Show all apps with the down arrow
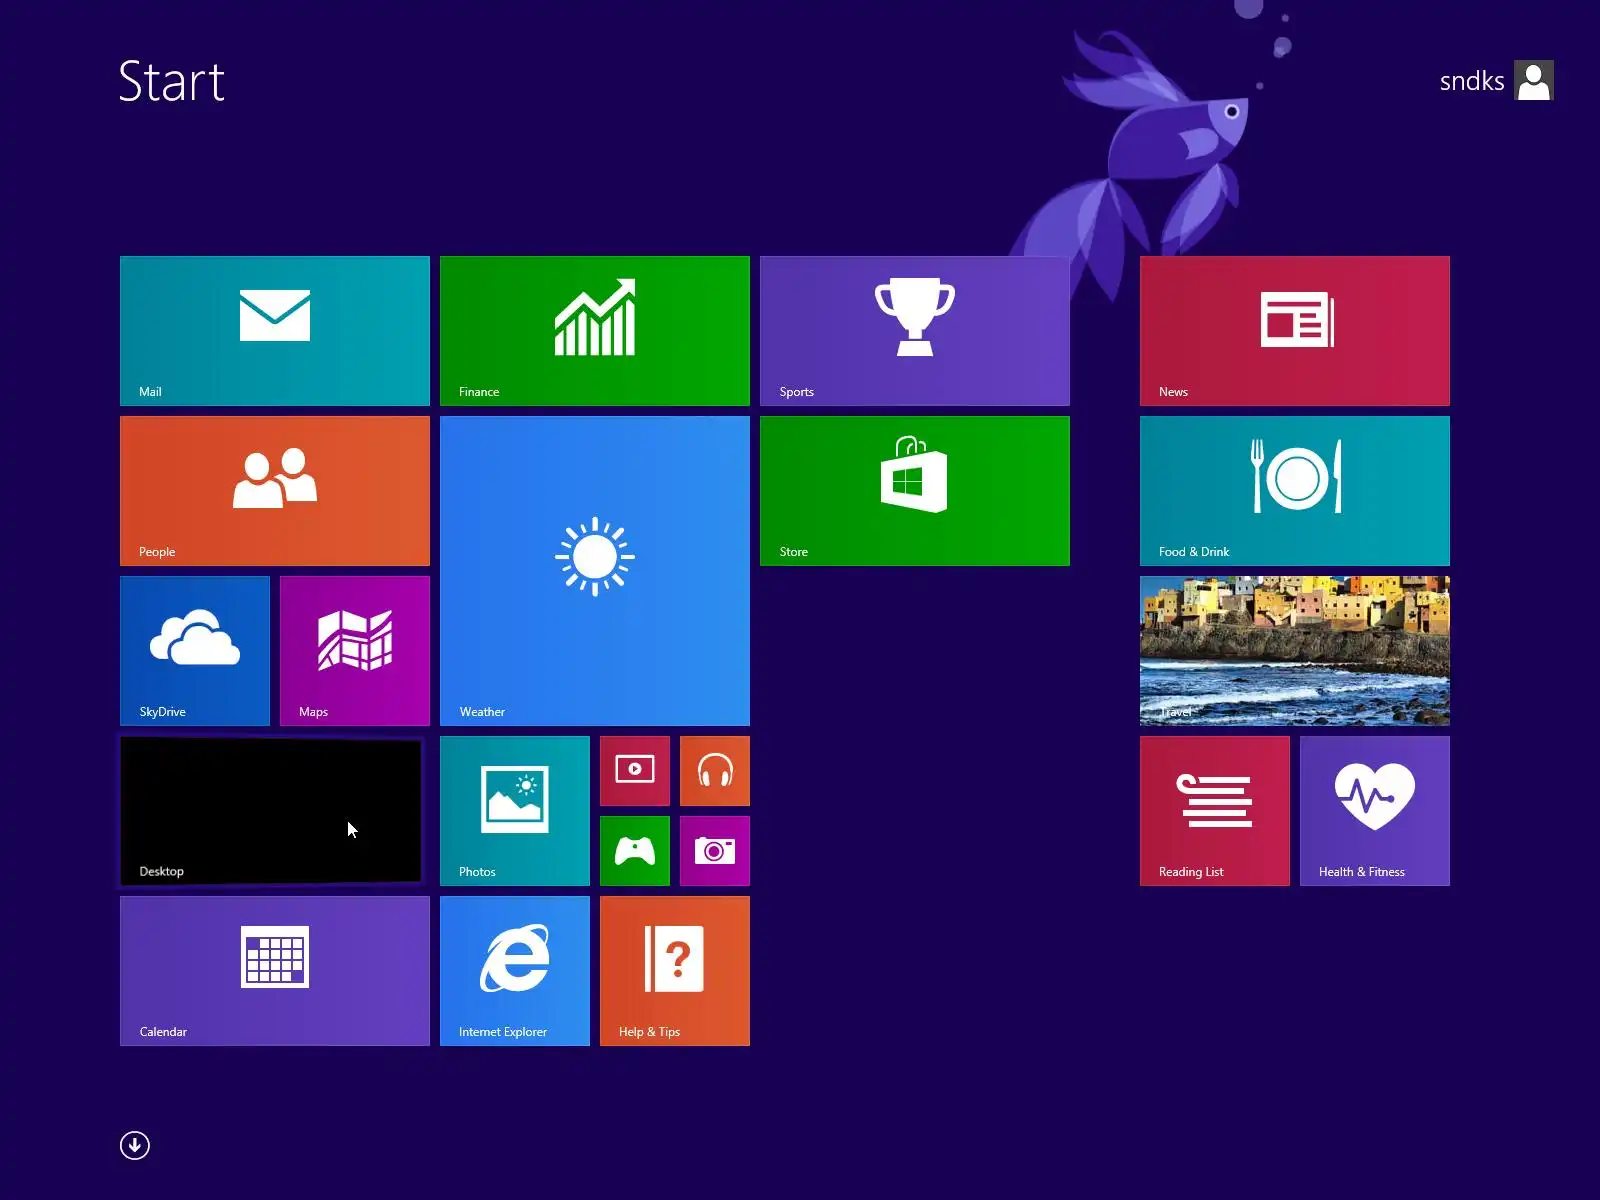Viewport: 1600px width, 1200px height. [135, 1145]
